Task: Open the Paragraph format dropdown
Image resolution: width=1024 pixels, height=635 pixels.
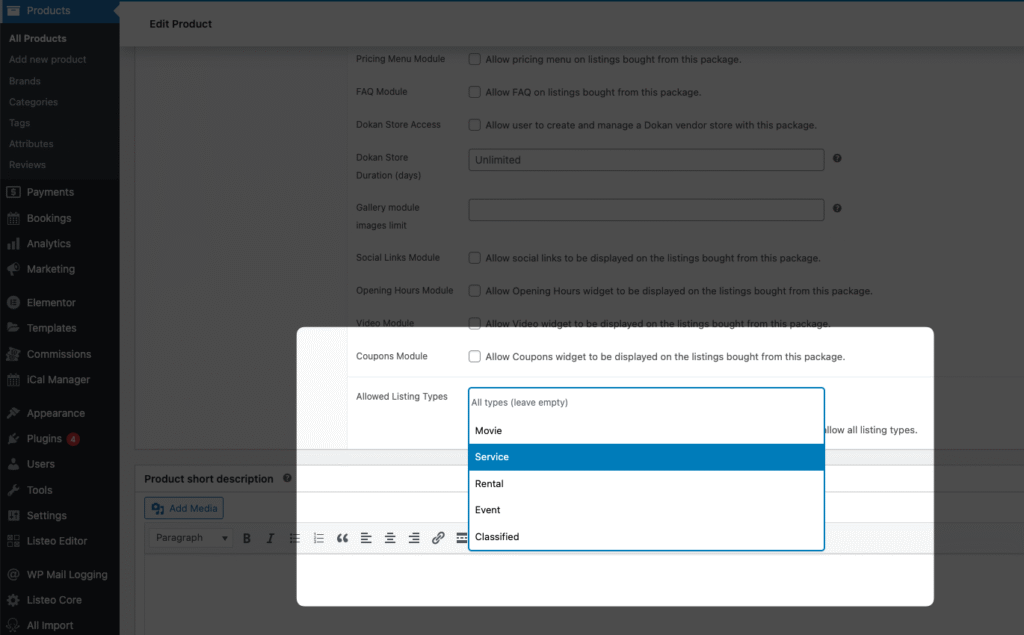Action: click(x=192, y=538)
